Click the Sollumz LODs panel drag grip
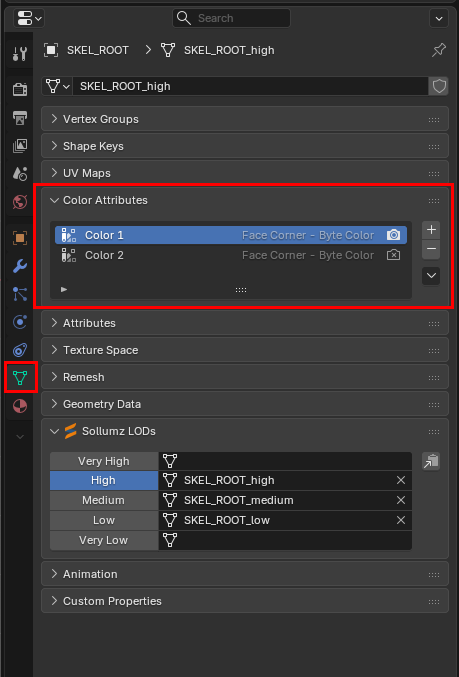The image size is (459, 677). pyautogui.click(x=434, y=432)
